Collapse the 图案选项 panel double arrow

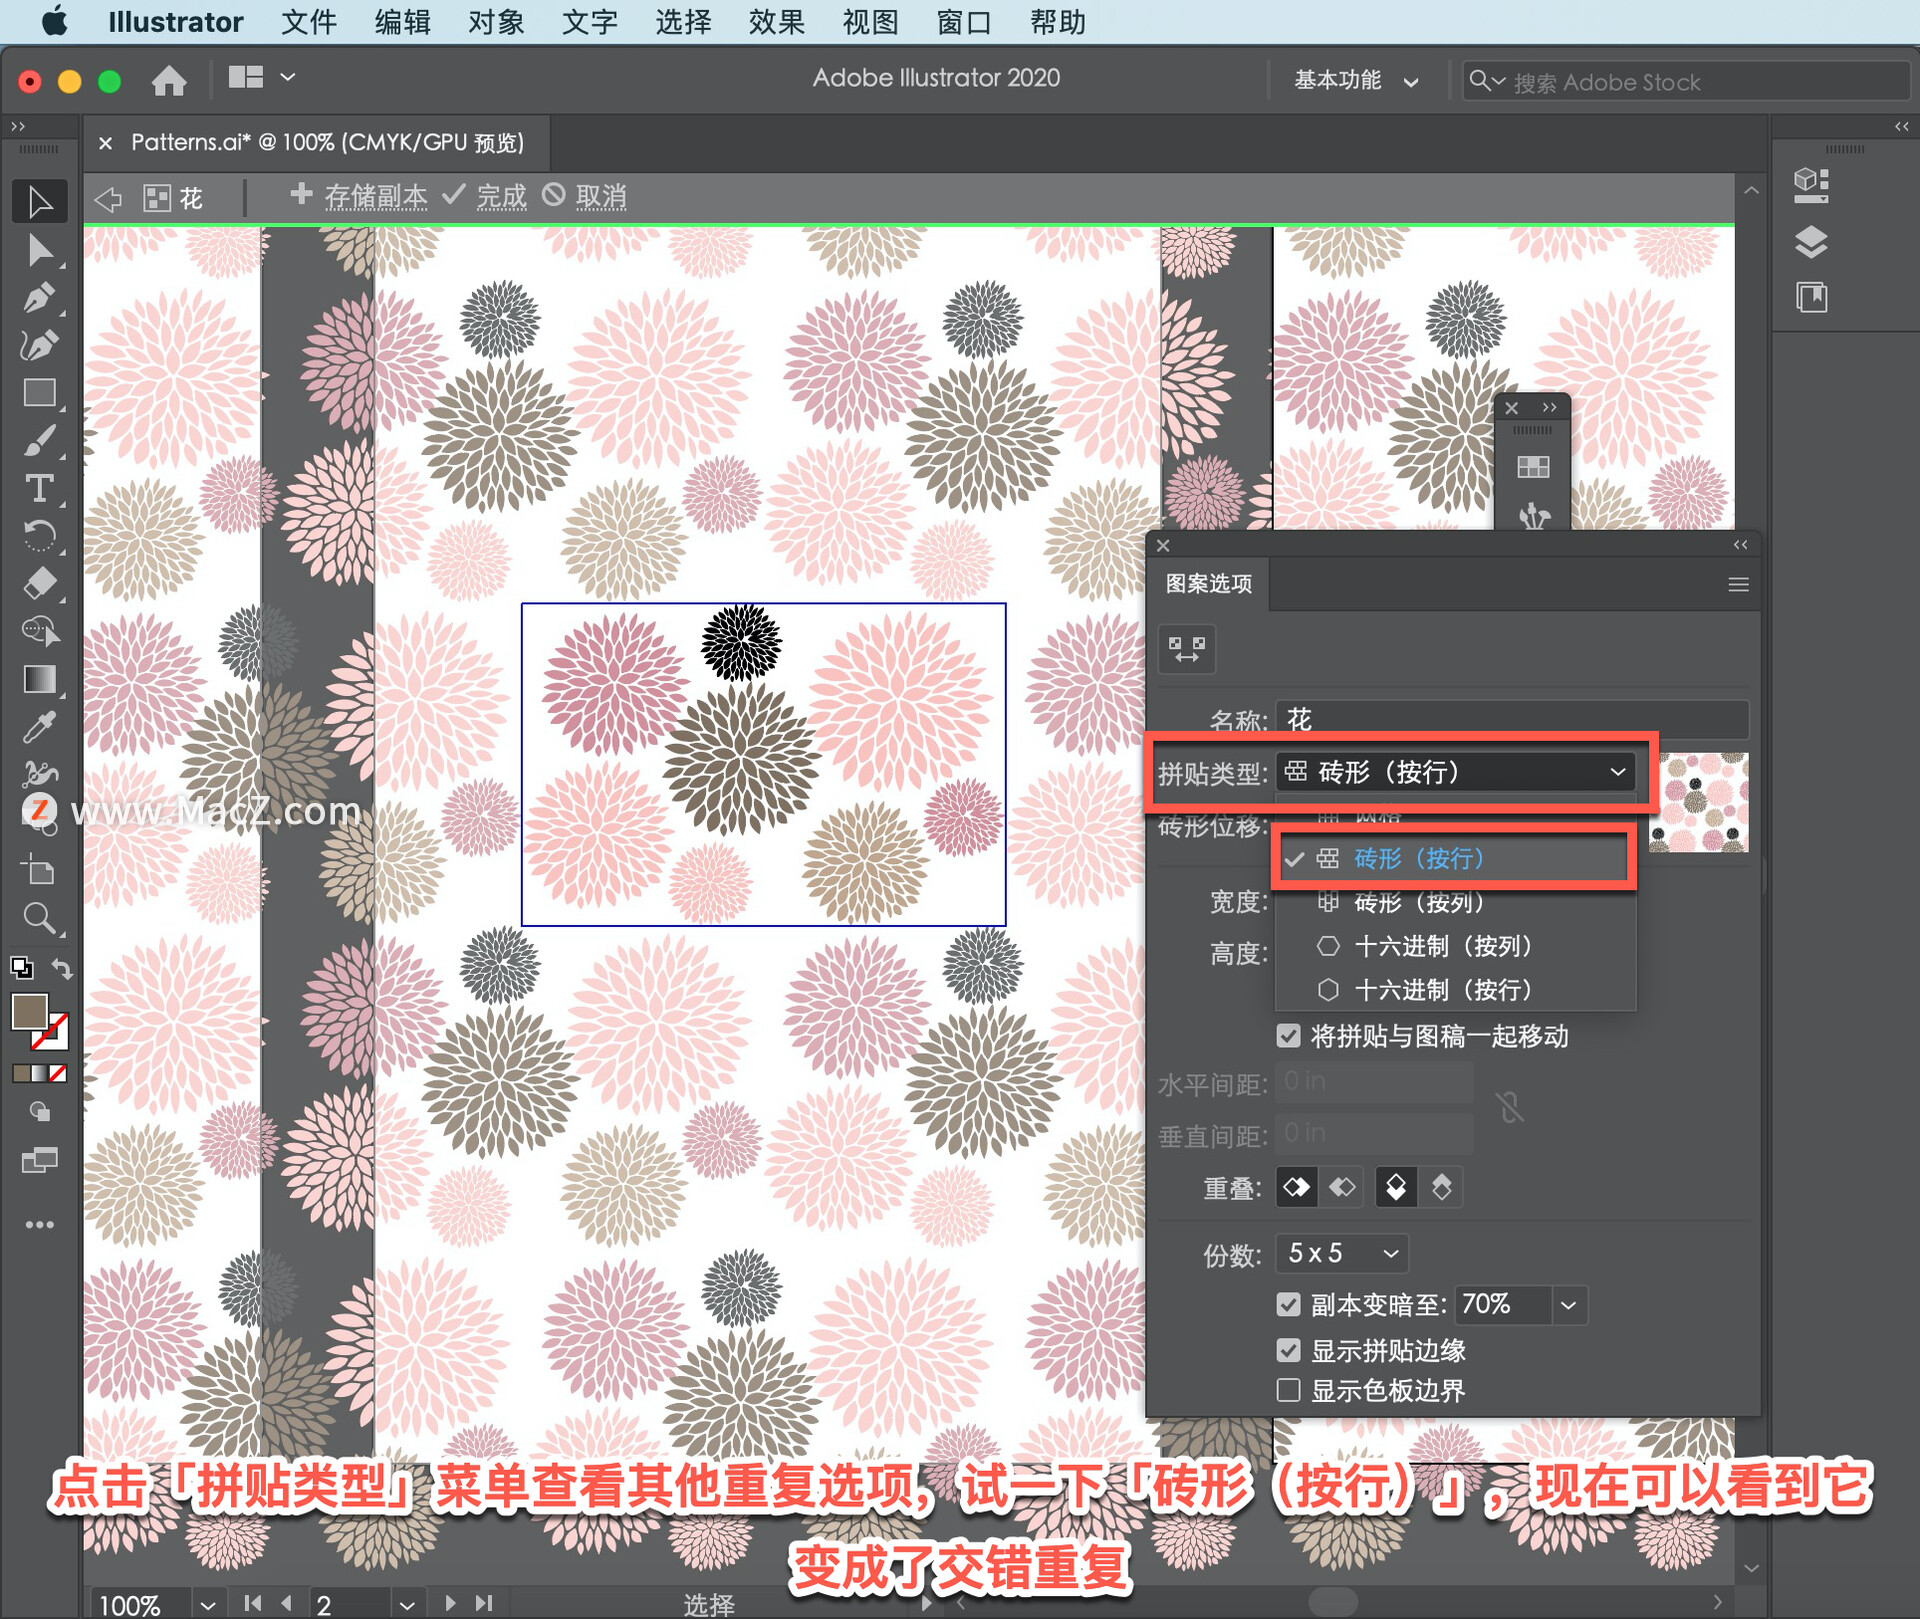click(x=1740, y=545)
